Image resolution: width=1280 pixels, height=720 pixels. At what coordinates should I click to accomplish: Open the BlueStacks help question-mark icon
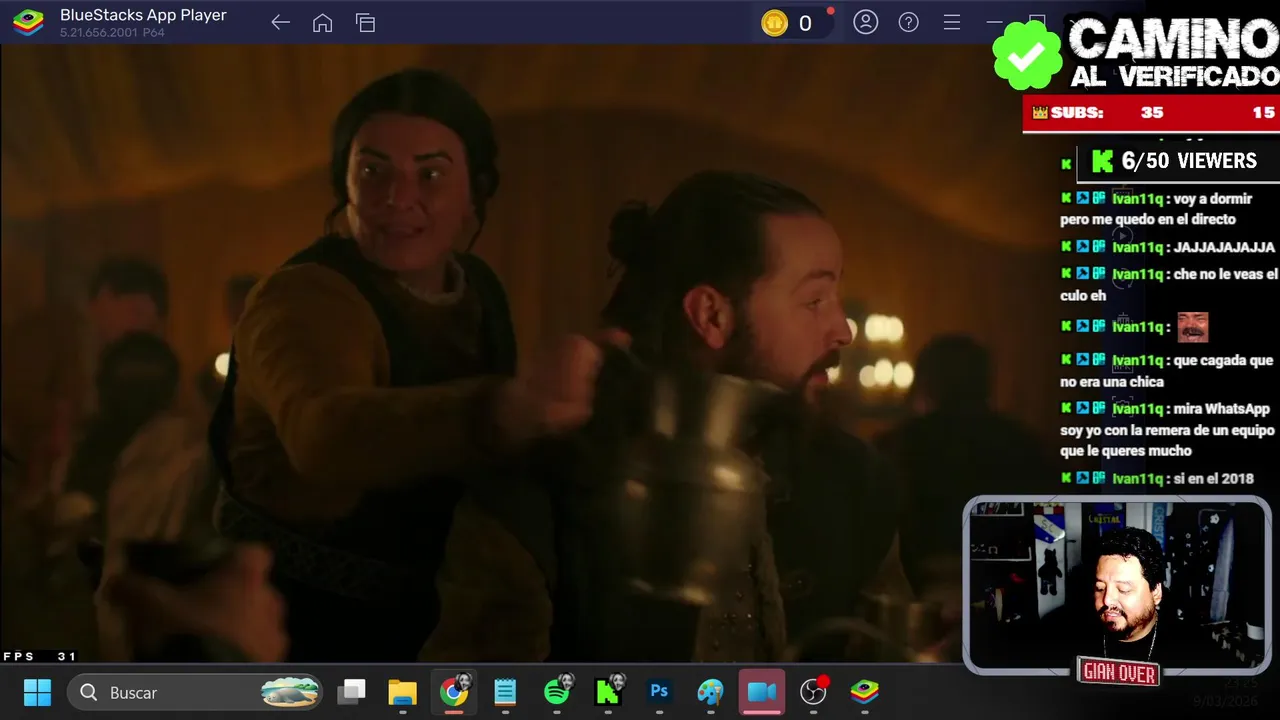tap(908, 22)
